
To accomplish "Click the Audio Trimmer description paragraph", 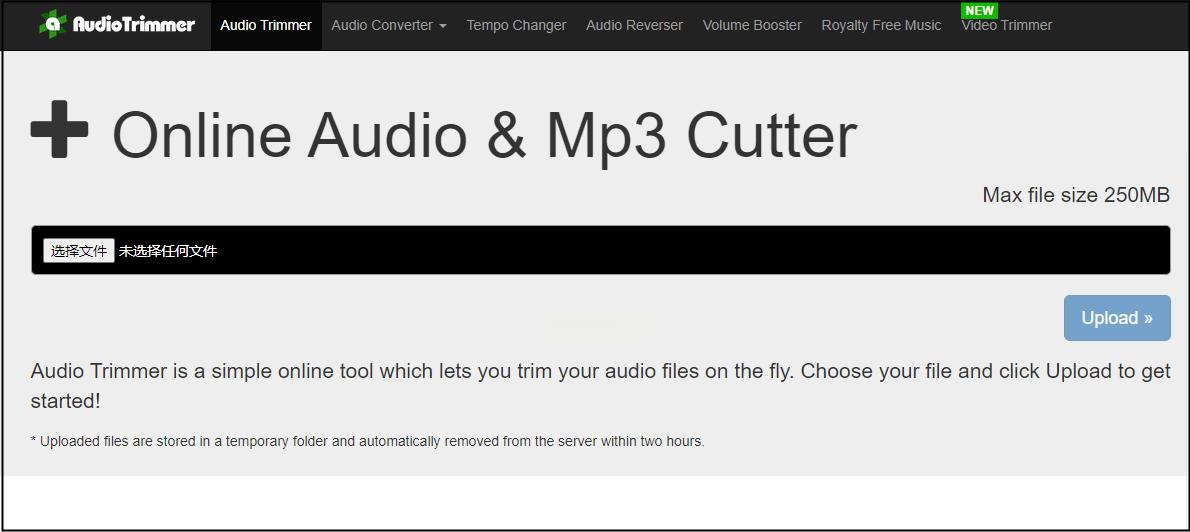I will point(600,386).
